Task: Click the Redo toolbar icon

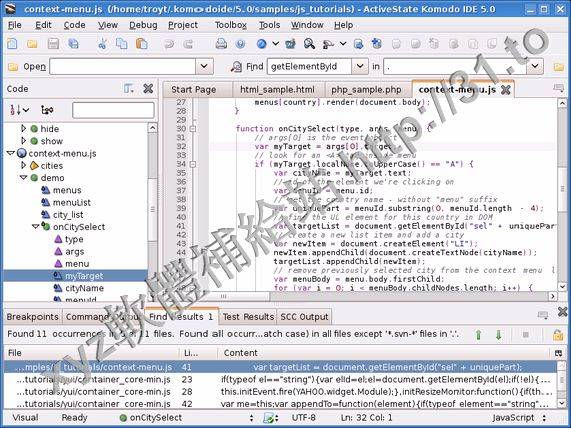Action: point(188,44)
